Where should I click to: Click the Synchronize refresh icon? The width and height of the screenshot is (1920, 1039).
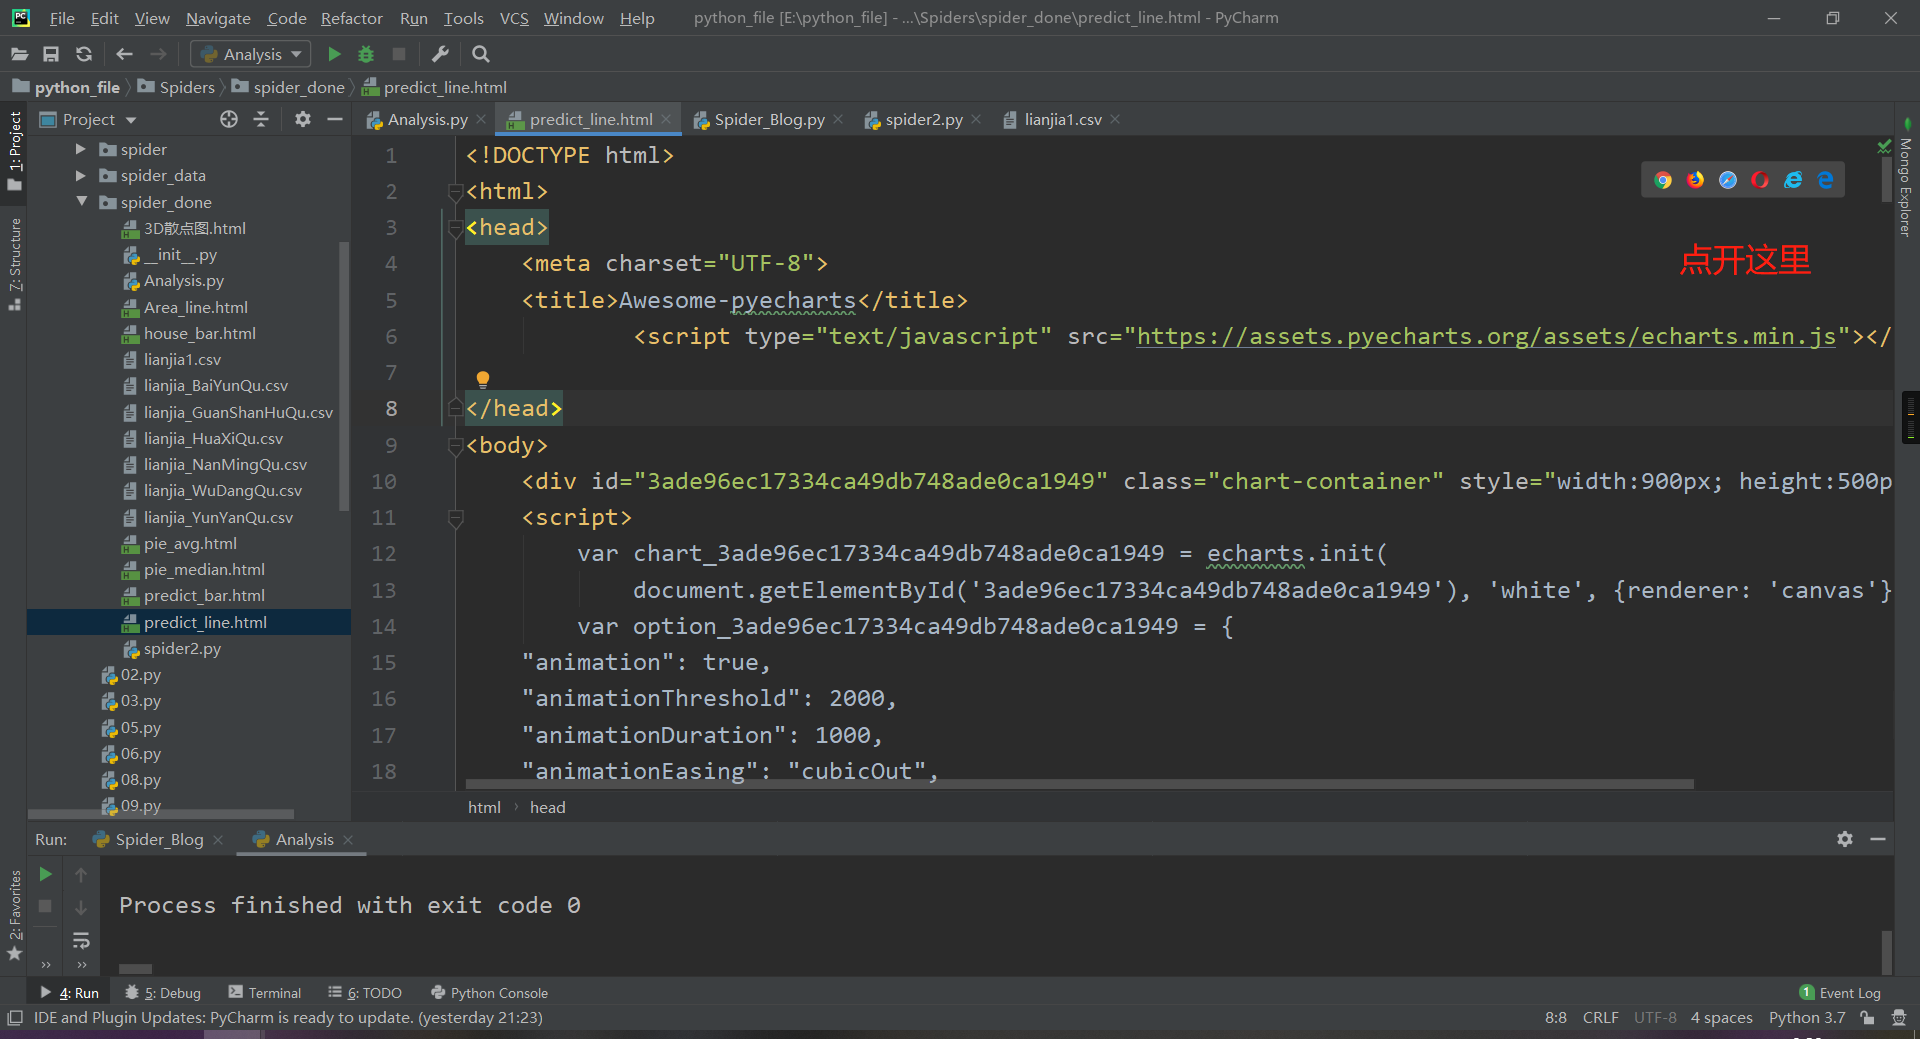(x=84, y=54)
